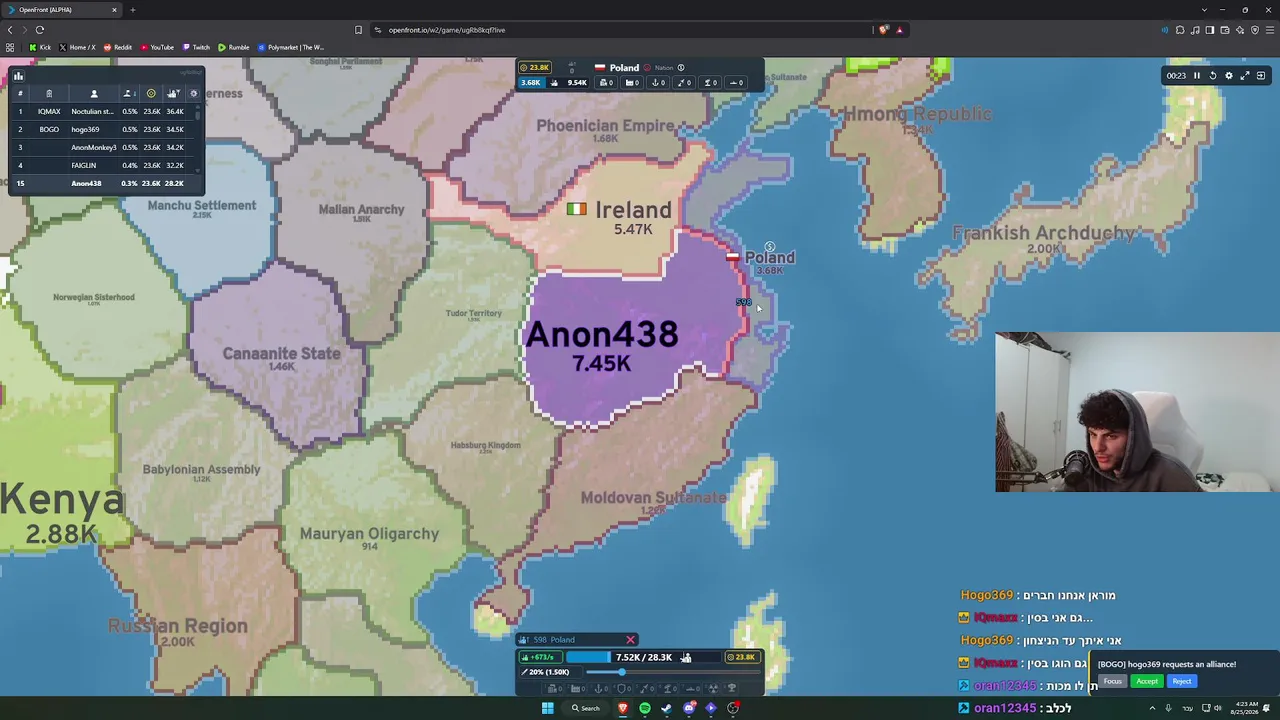Open Brave browser from taskbar

point(622,708)
